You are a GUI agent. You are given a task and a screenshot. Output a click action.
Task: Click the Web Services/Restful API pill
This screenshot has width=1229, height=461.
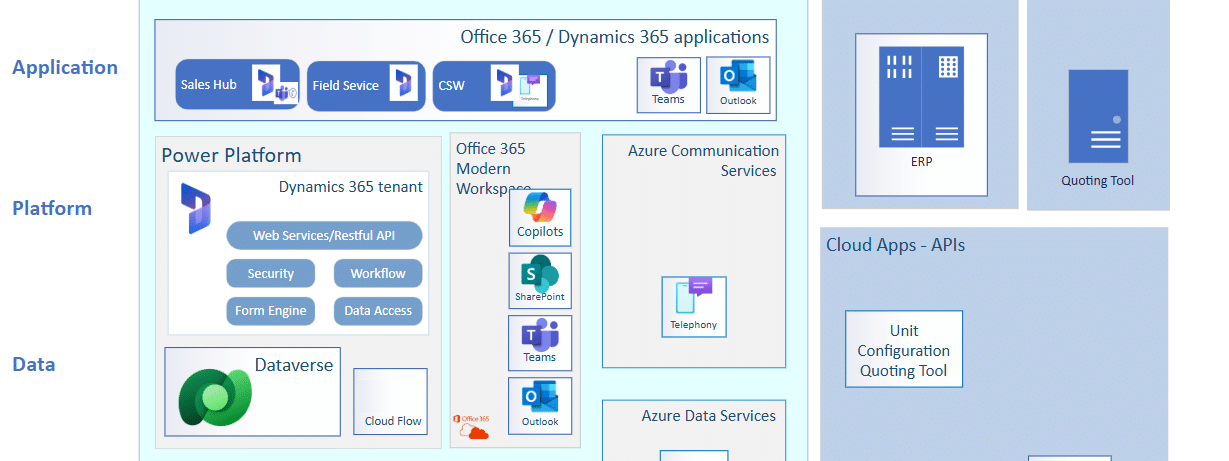tap(324, 236)
